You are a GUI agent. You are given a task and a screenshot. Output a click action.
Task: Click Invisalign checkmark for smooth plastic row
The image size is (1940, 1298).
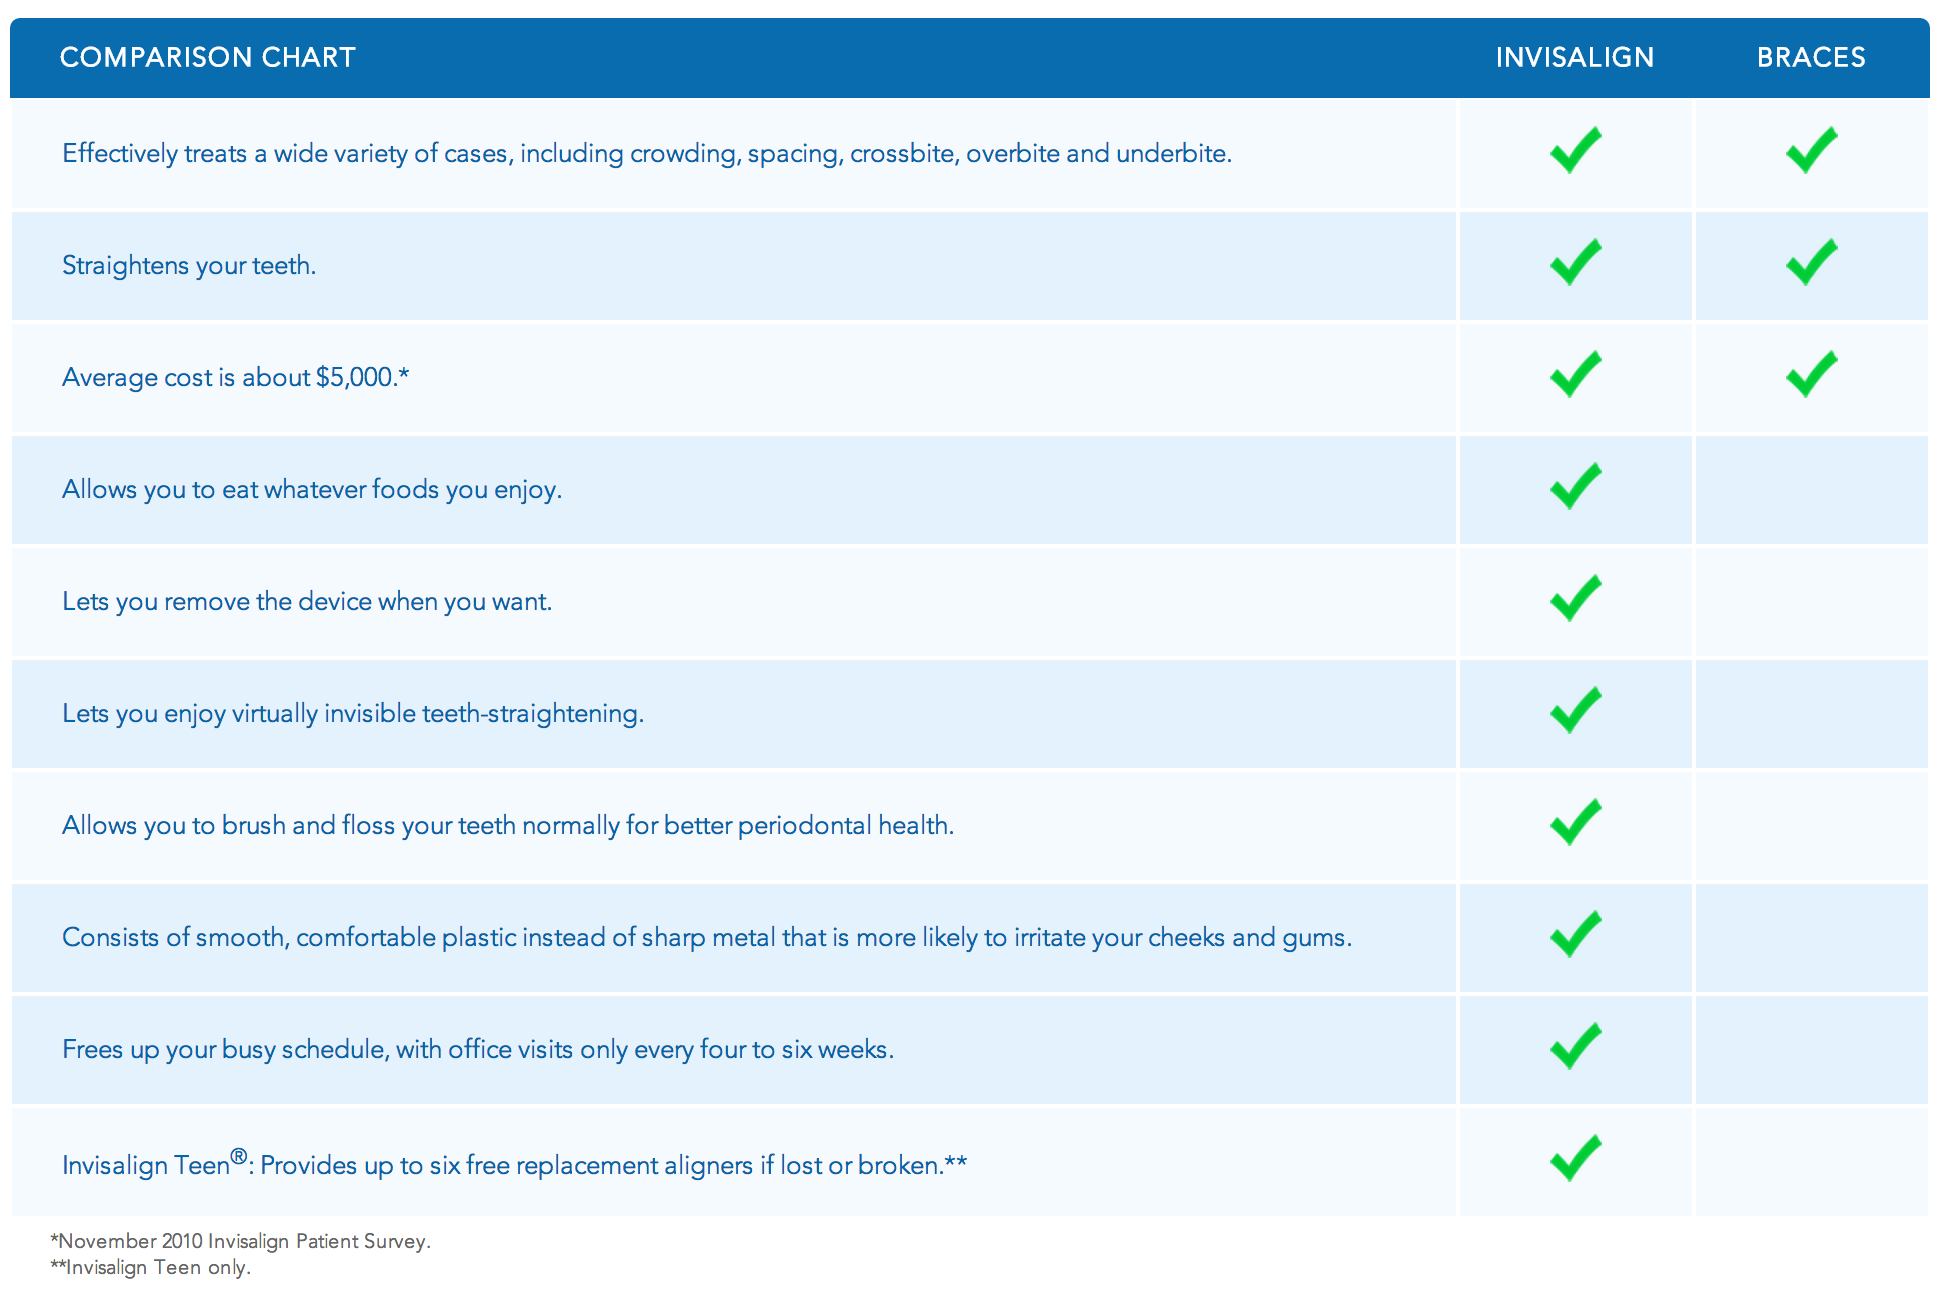[x=1575, y=935]
